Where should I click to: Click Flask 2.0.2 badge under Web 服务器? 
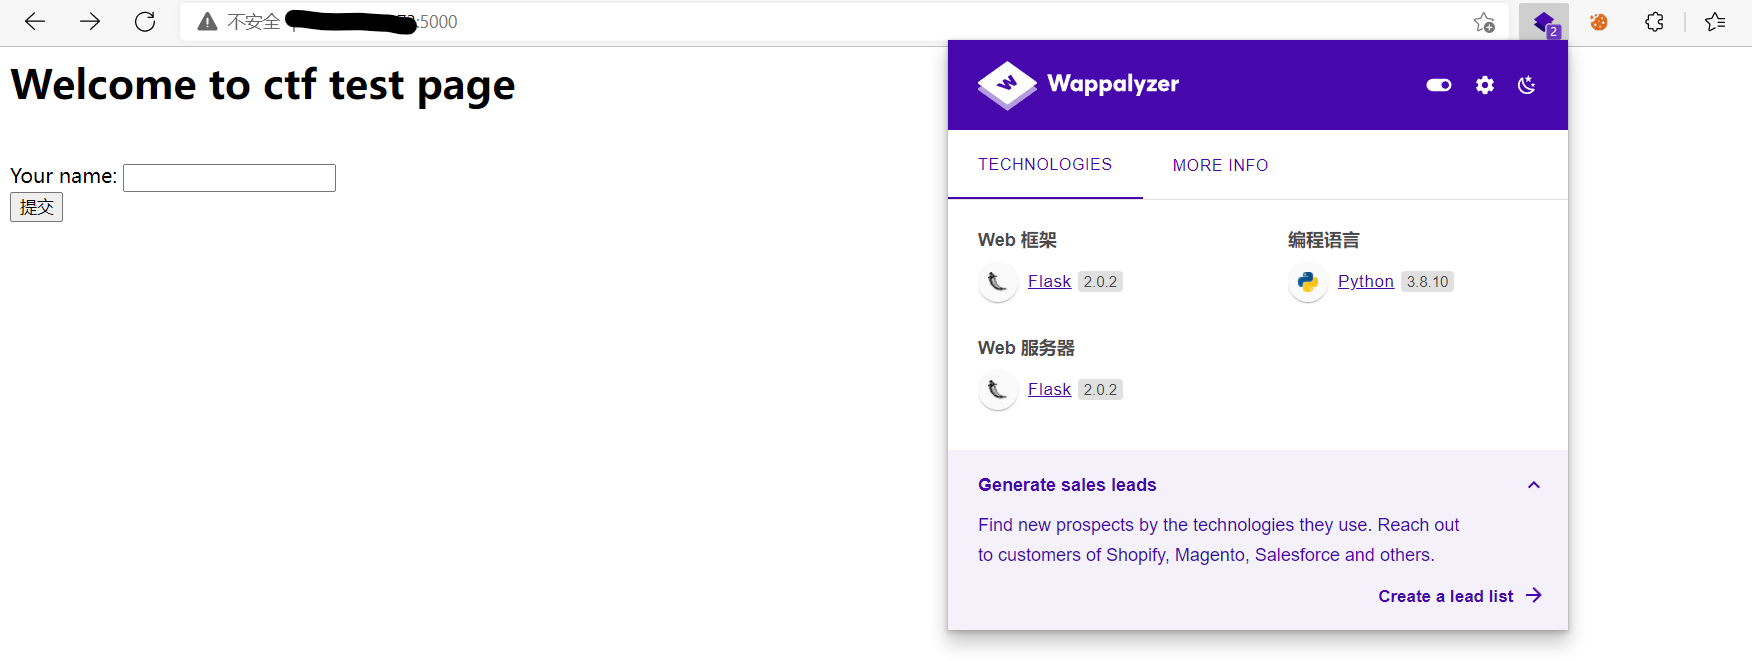1100,390
